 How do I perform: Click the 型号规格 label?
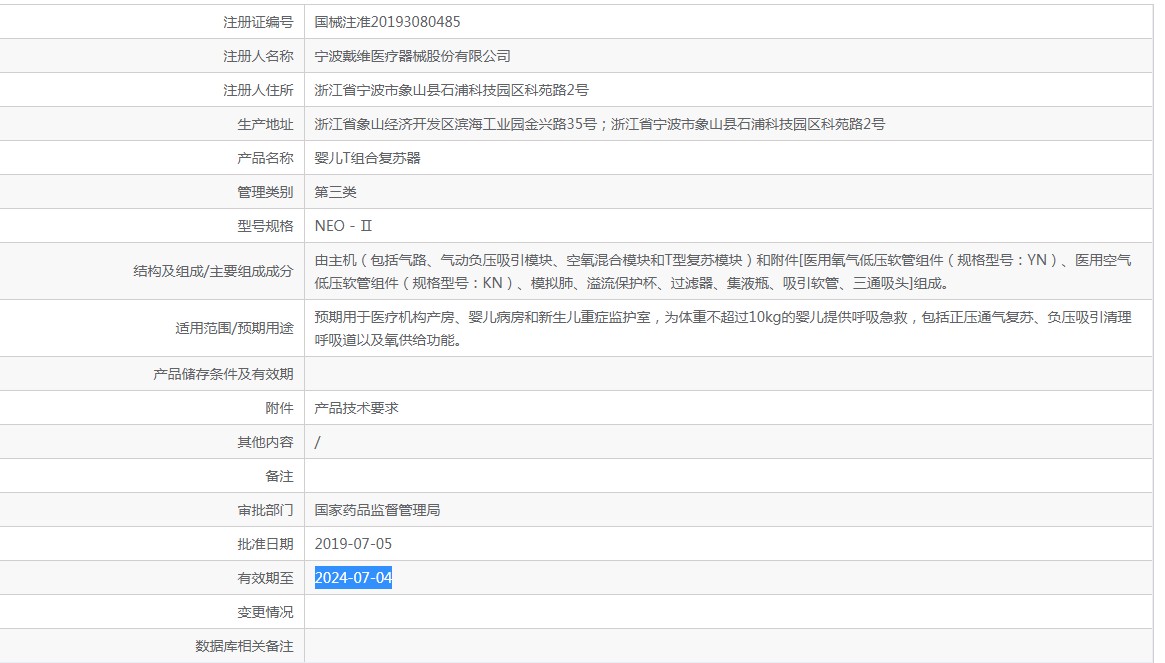click(x=265, y=226)
